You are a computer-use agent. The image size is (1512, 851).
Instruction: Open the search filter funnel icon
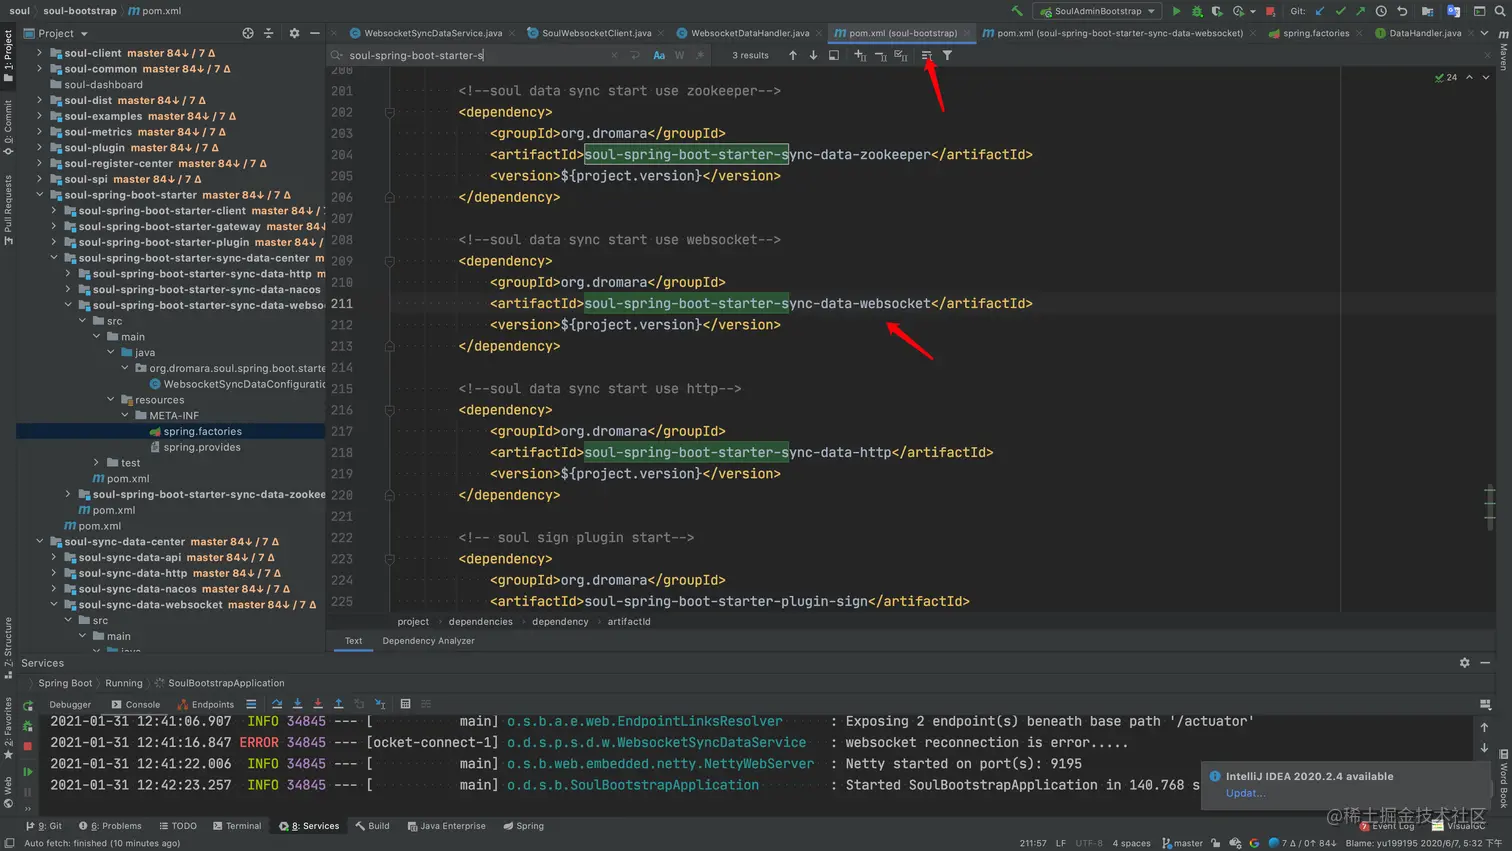coord(947,55)
